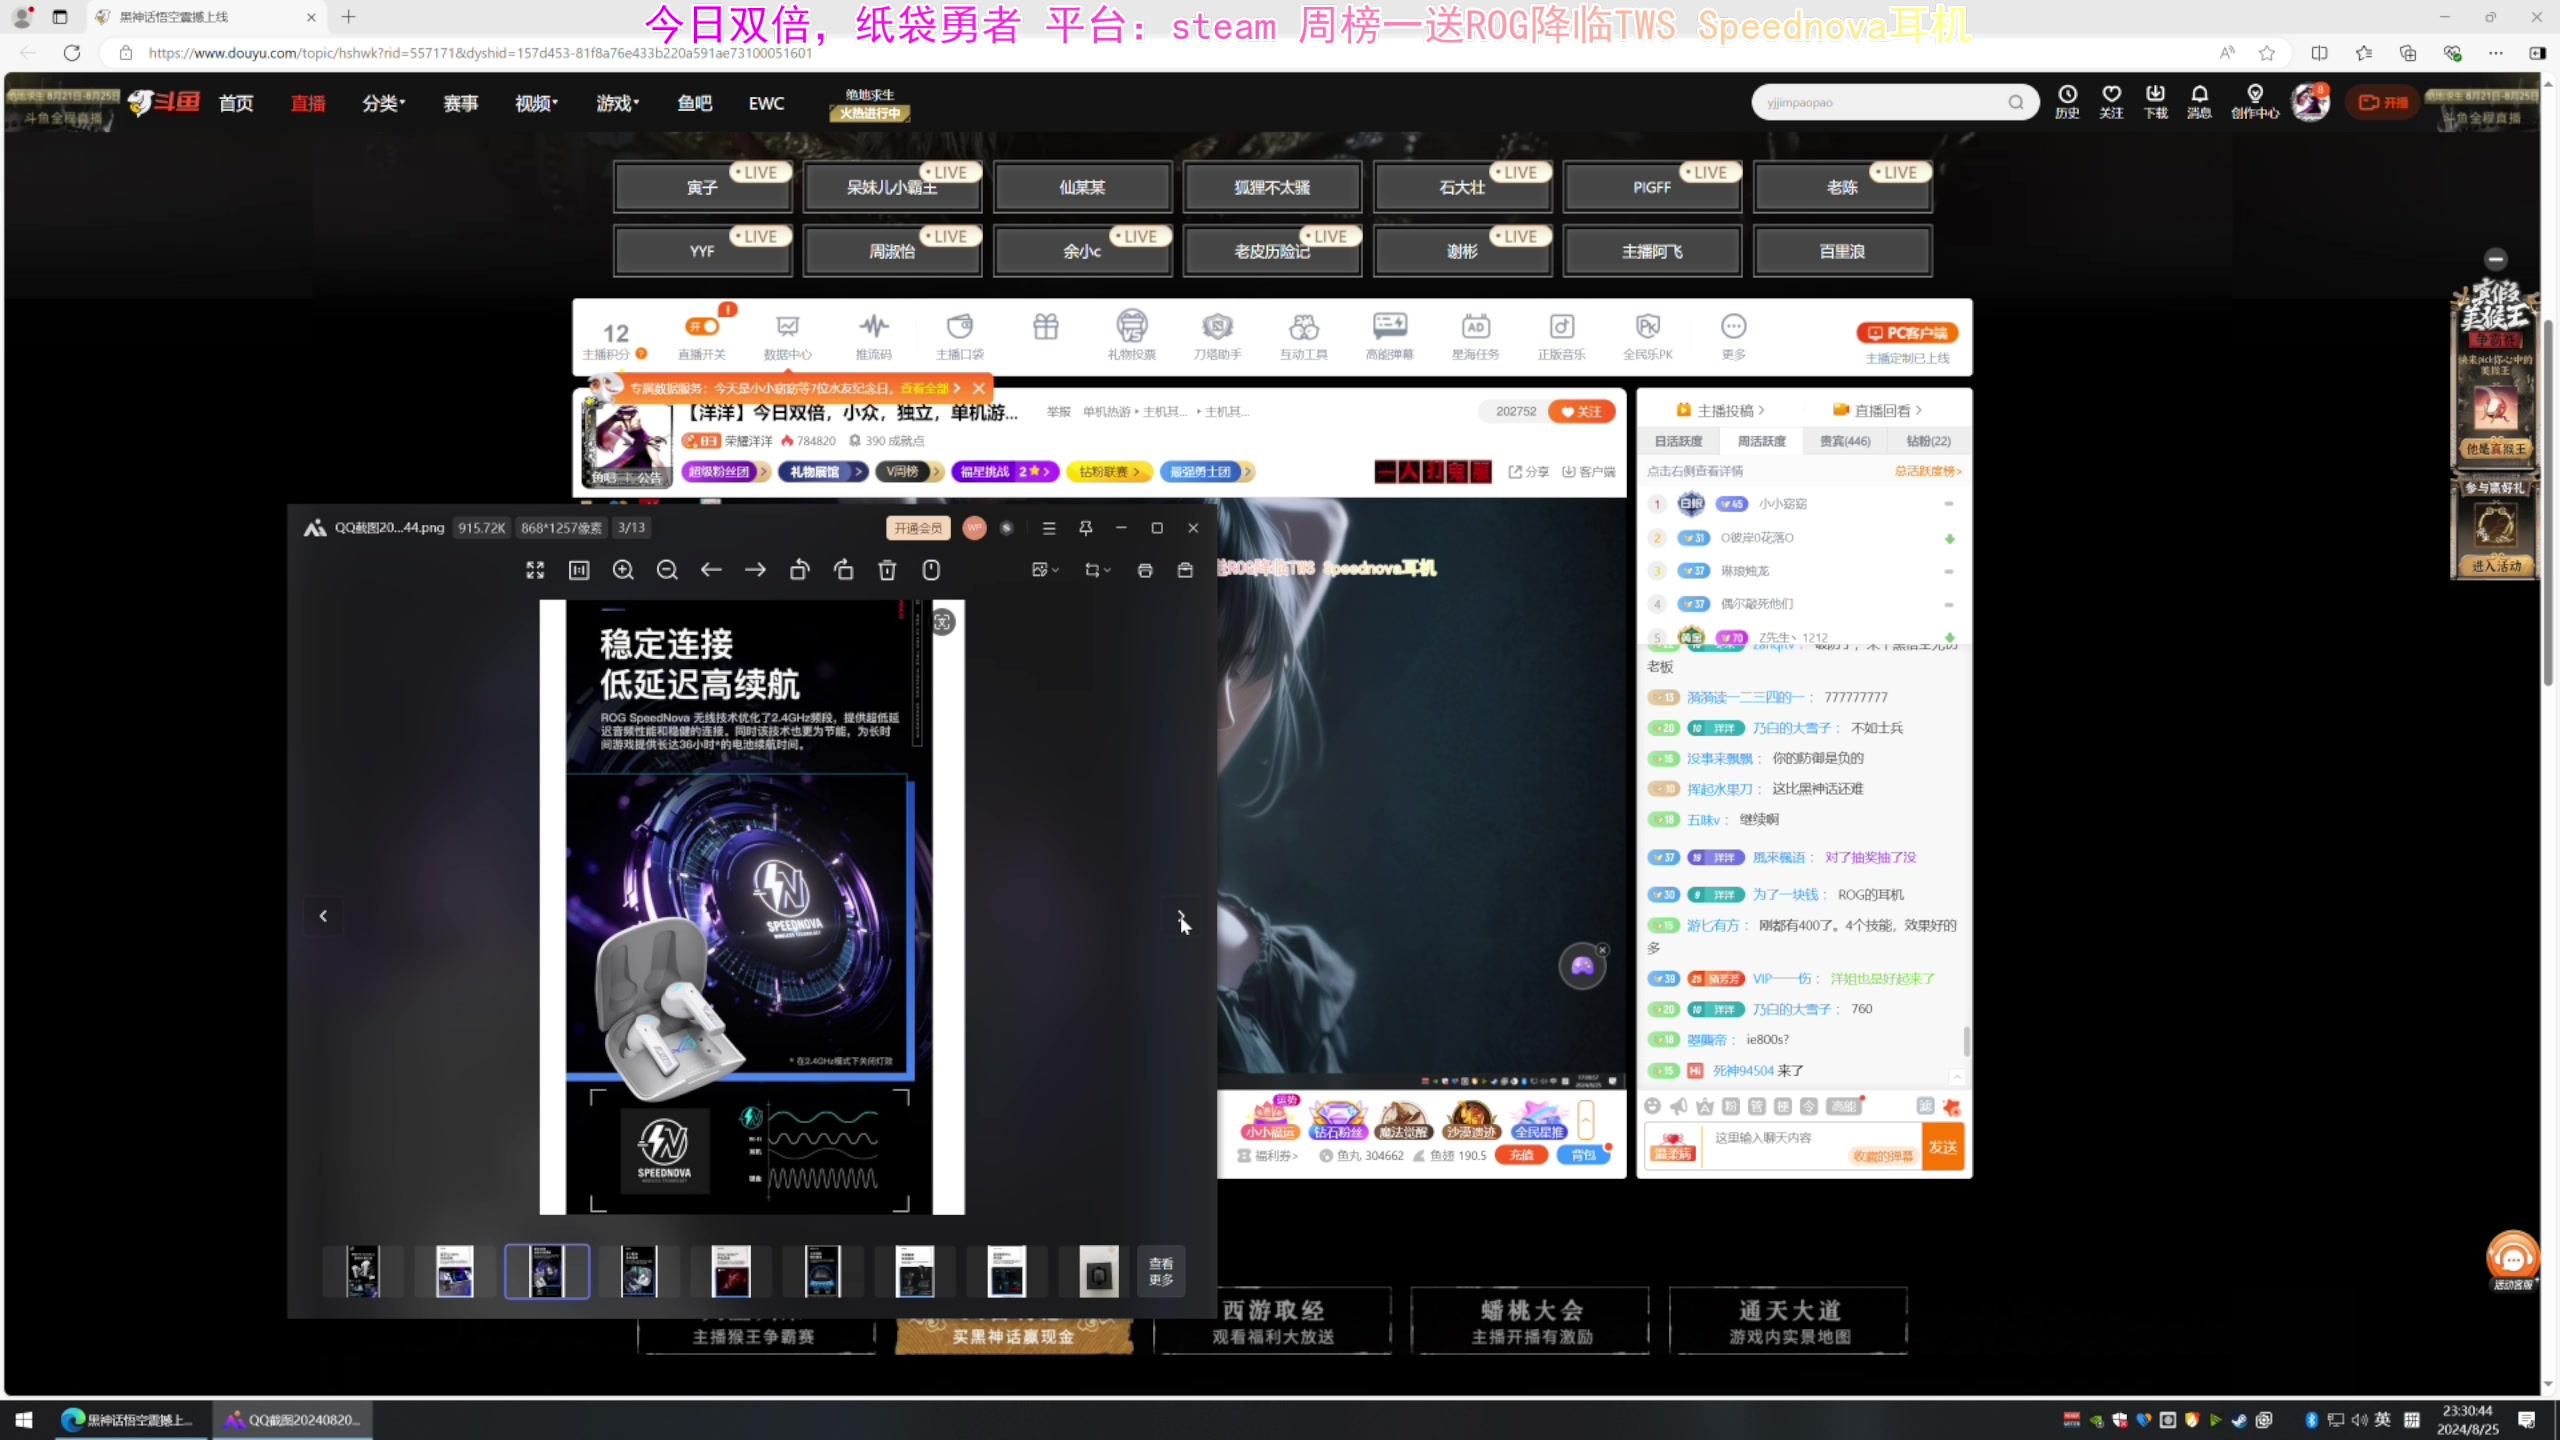Expand 更多 streamer tools
The image size is (2560, 1440).
pos(1734,337)
